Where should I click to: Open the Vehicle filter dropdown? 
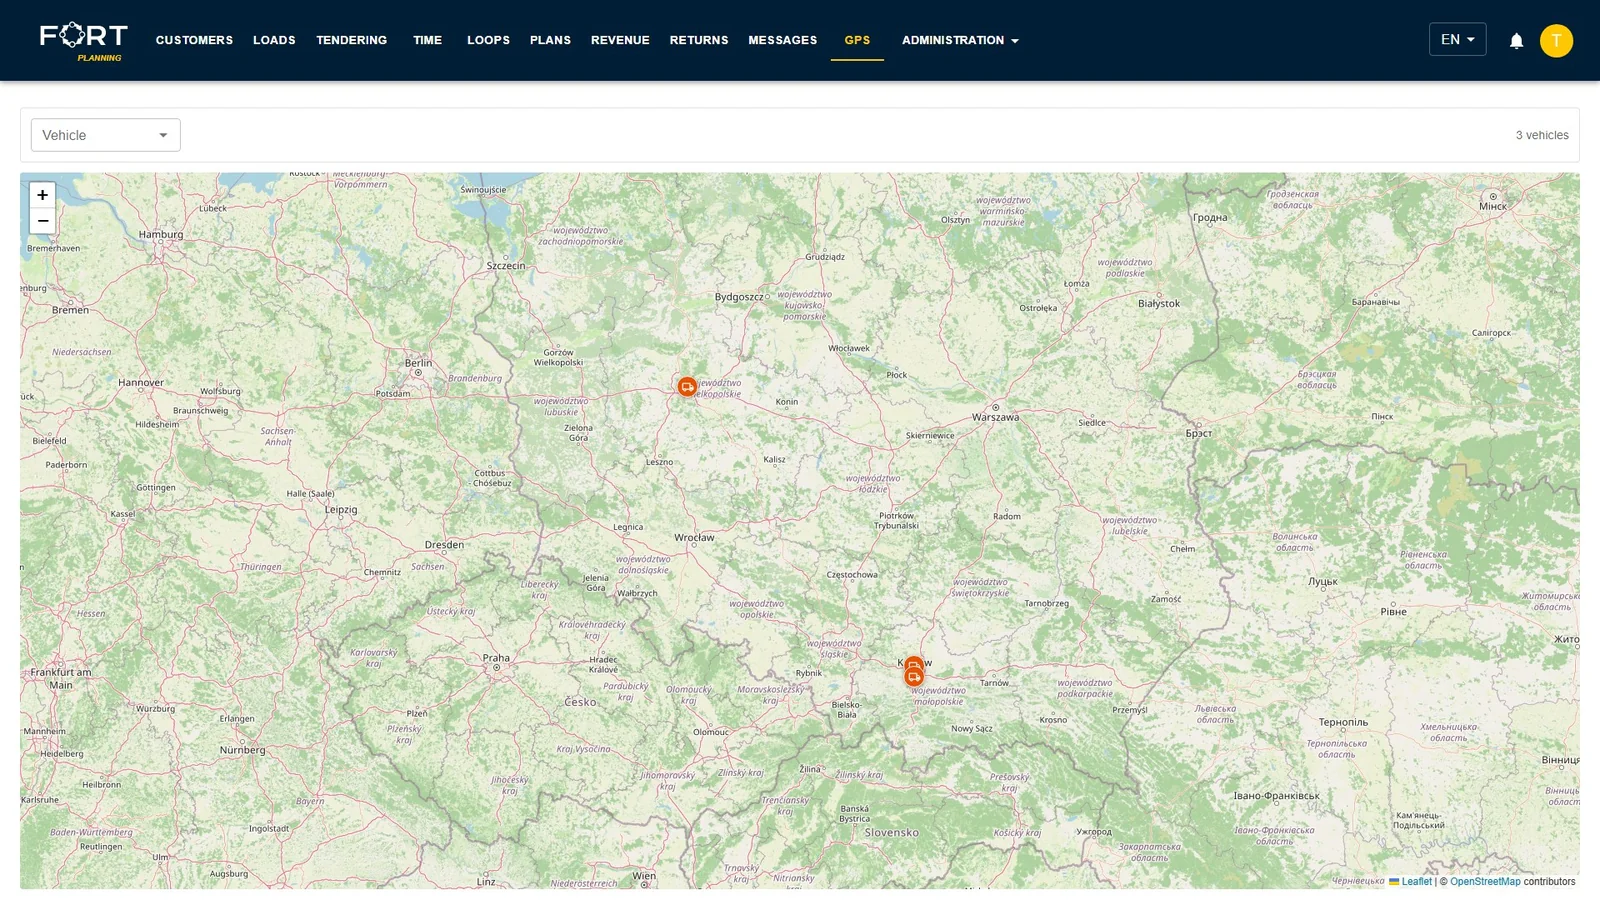106,135
